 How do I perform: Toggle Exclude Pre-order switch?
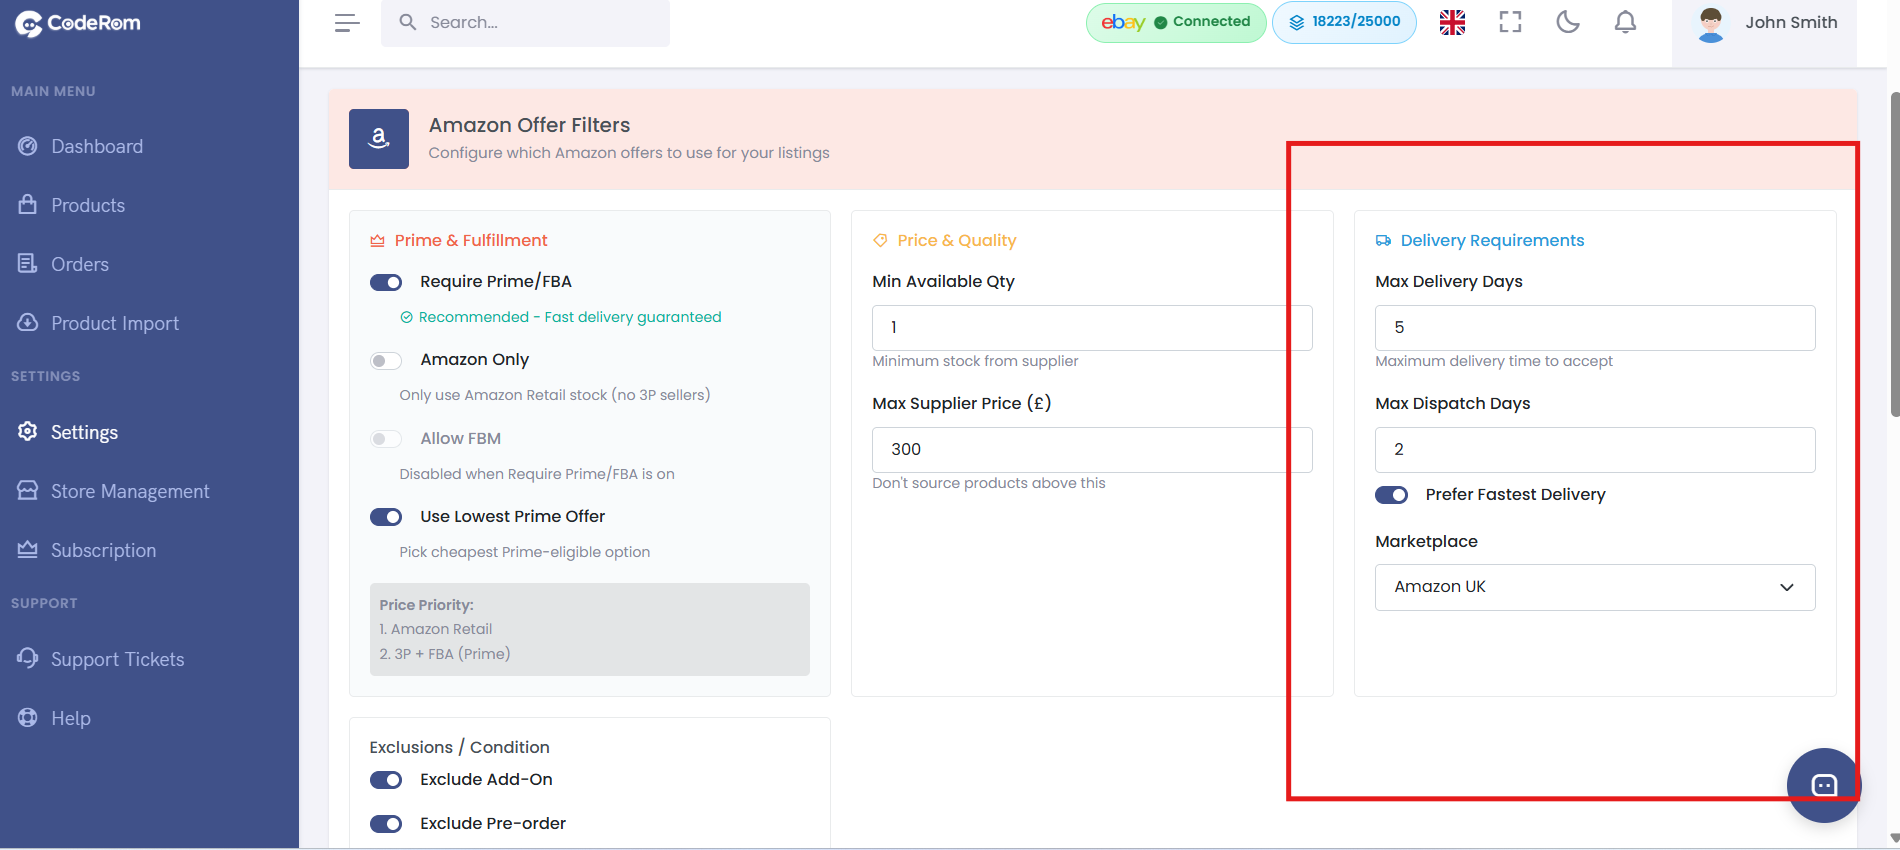tap(386, 824)
